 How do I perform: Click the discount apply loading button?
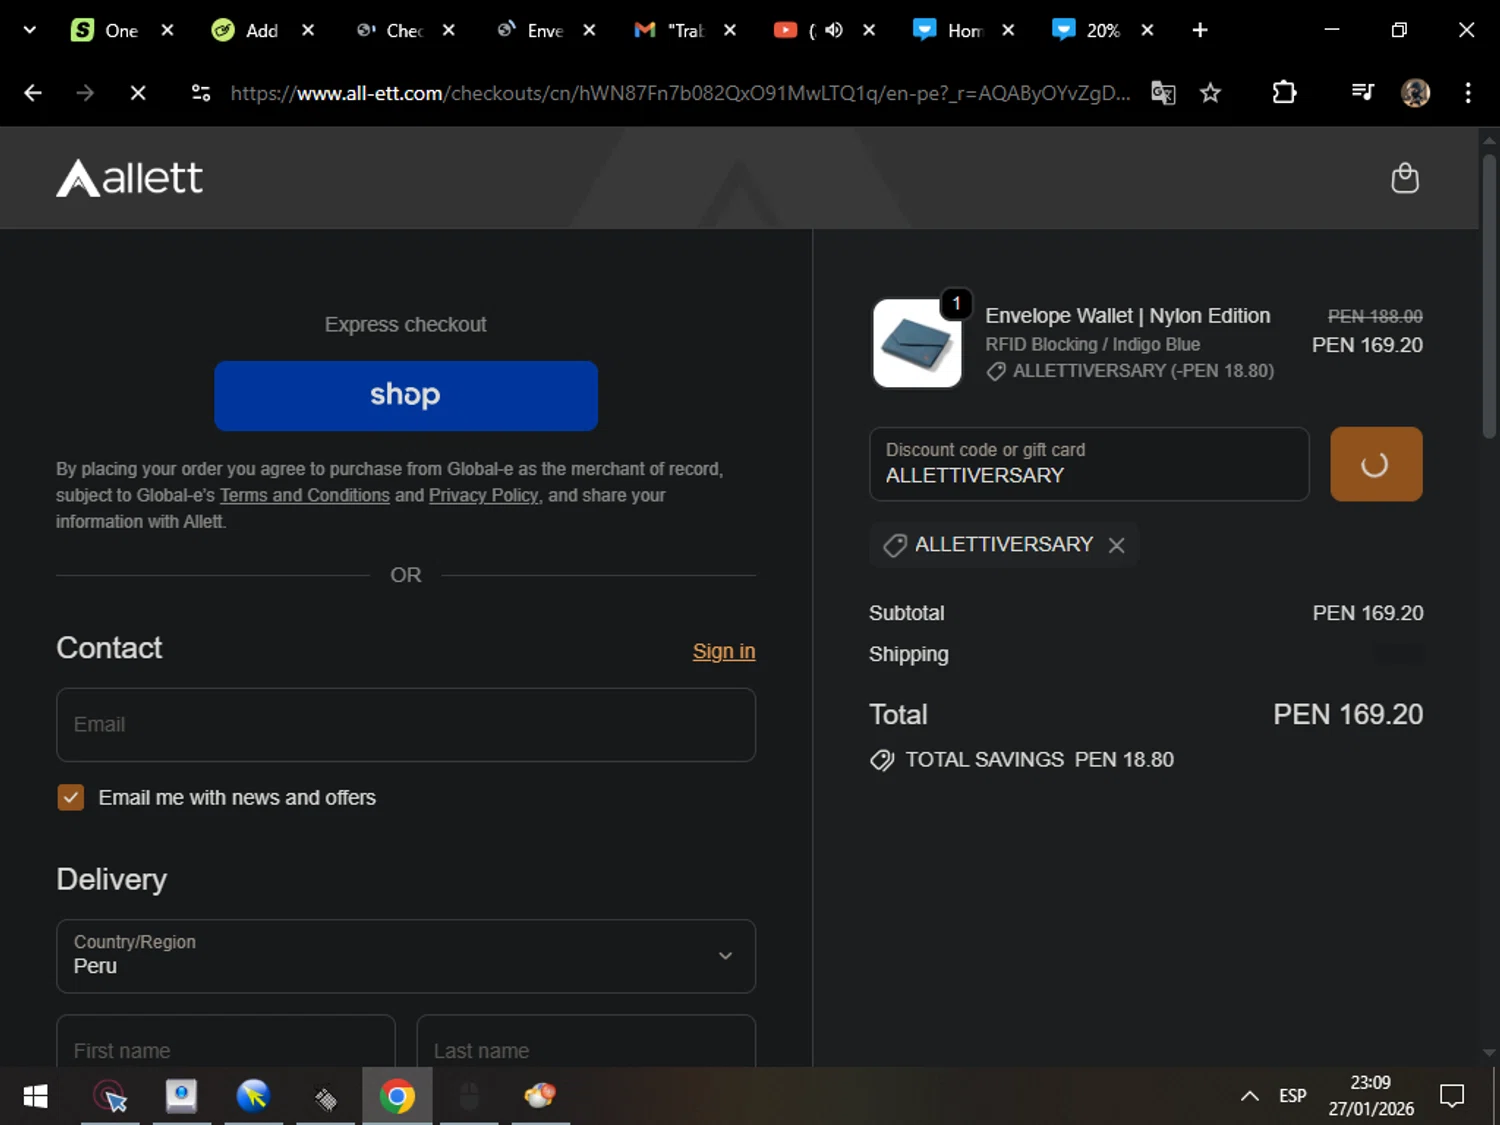point(1376,464)
